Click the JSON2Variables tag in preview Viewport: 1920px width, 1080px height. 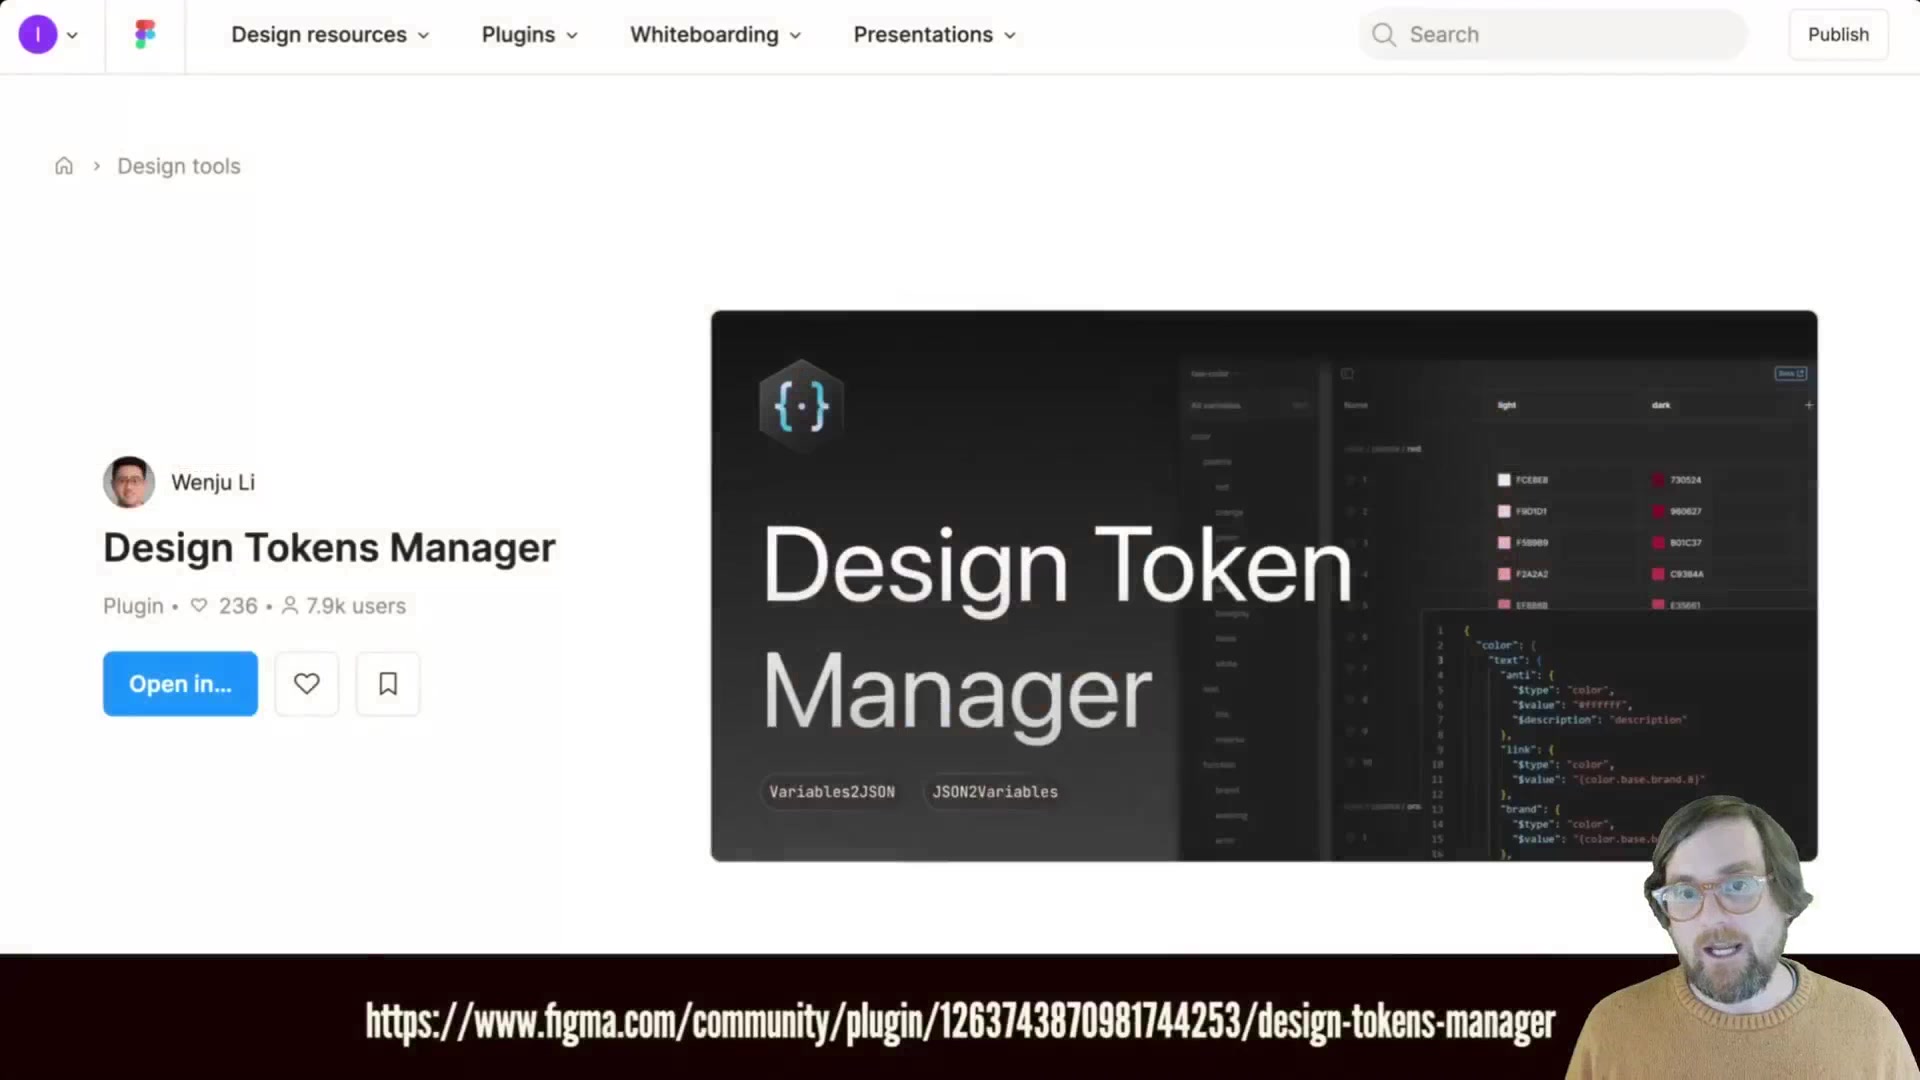(995, 792)
